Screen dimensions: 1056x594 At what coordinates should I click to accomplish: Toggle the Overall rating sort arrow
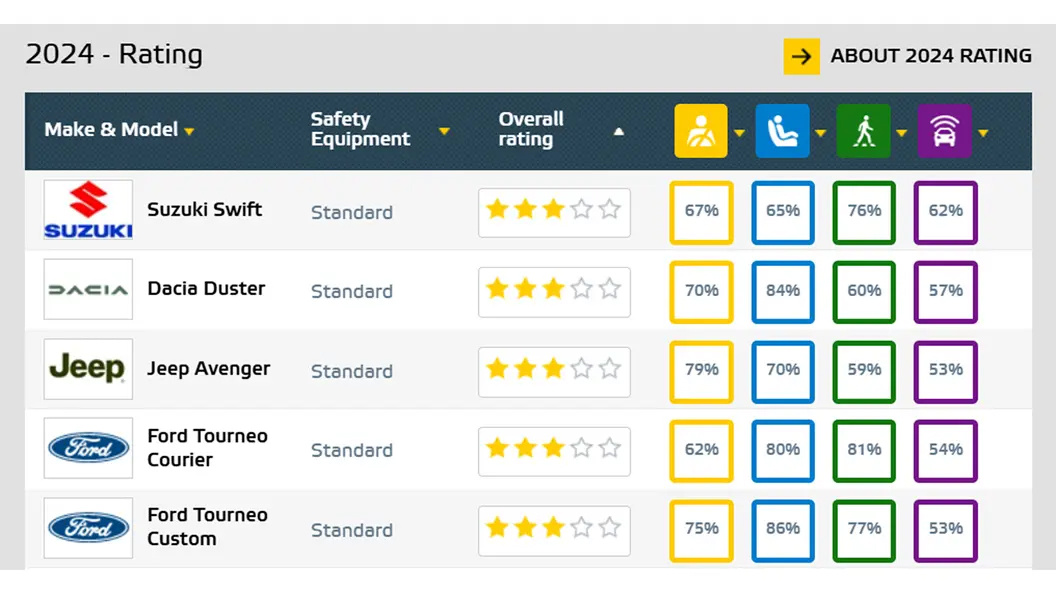tap(619, 132)
